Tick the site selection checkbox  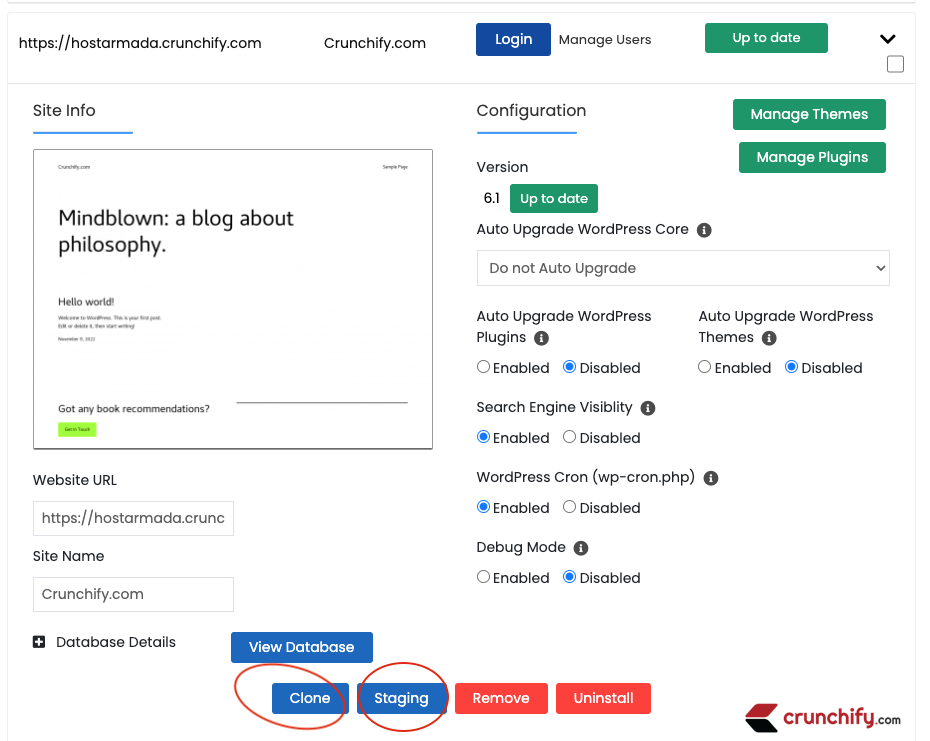[x=895, y=64]
